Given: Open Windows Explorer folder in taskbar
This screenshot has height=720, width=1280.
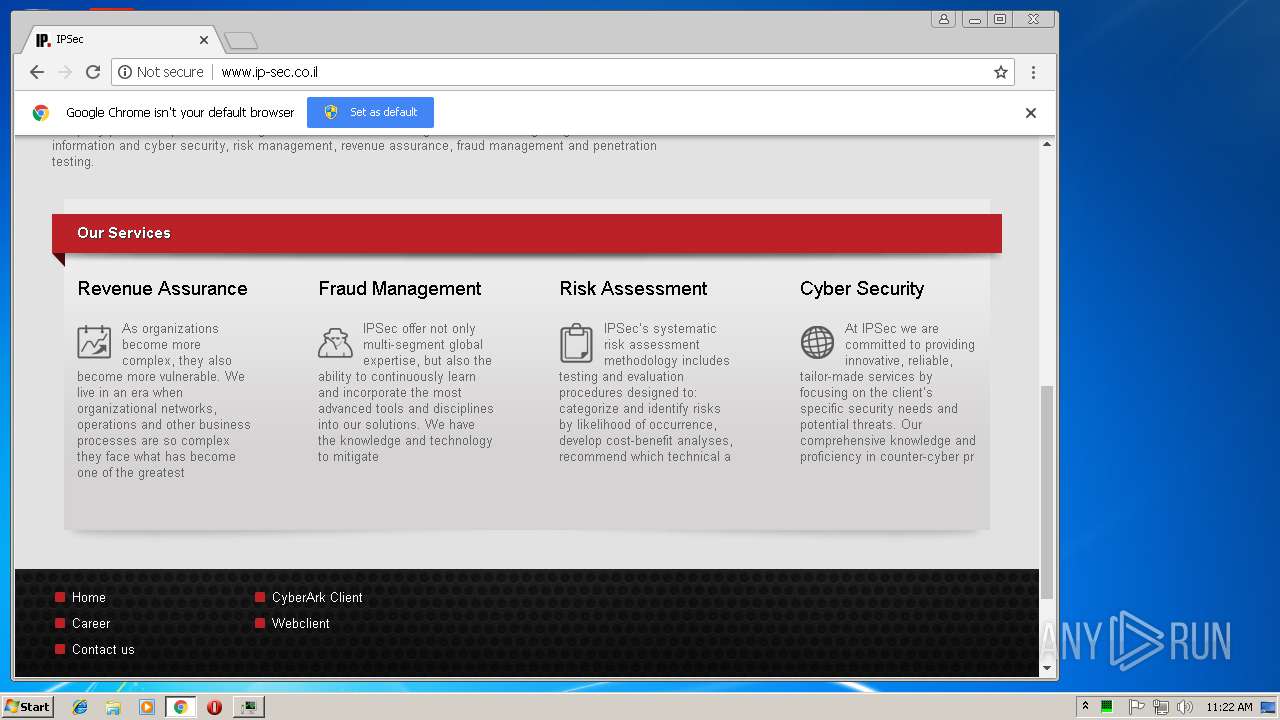Looking at the screenshot, I should point(113,707).
